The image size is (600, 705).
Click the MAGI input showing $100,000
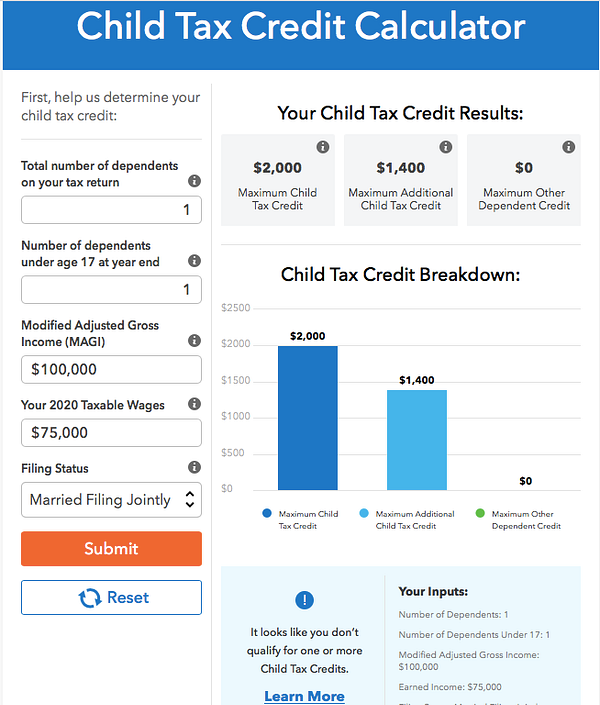click(x=111, y=369)
